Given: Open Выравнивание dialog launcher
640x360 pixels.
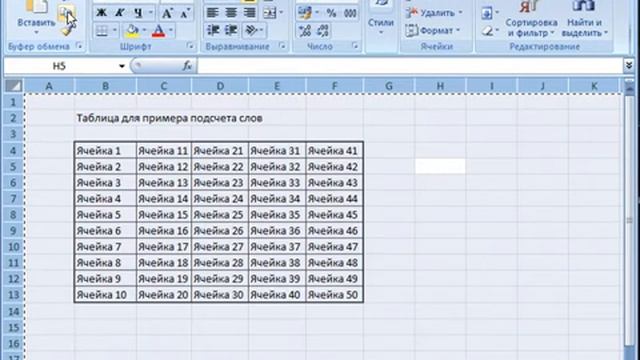Looking at the screenshot, I should click(282, 47).
